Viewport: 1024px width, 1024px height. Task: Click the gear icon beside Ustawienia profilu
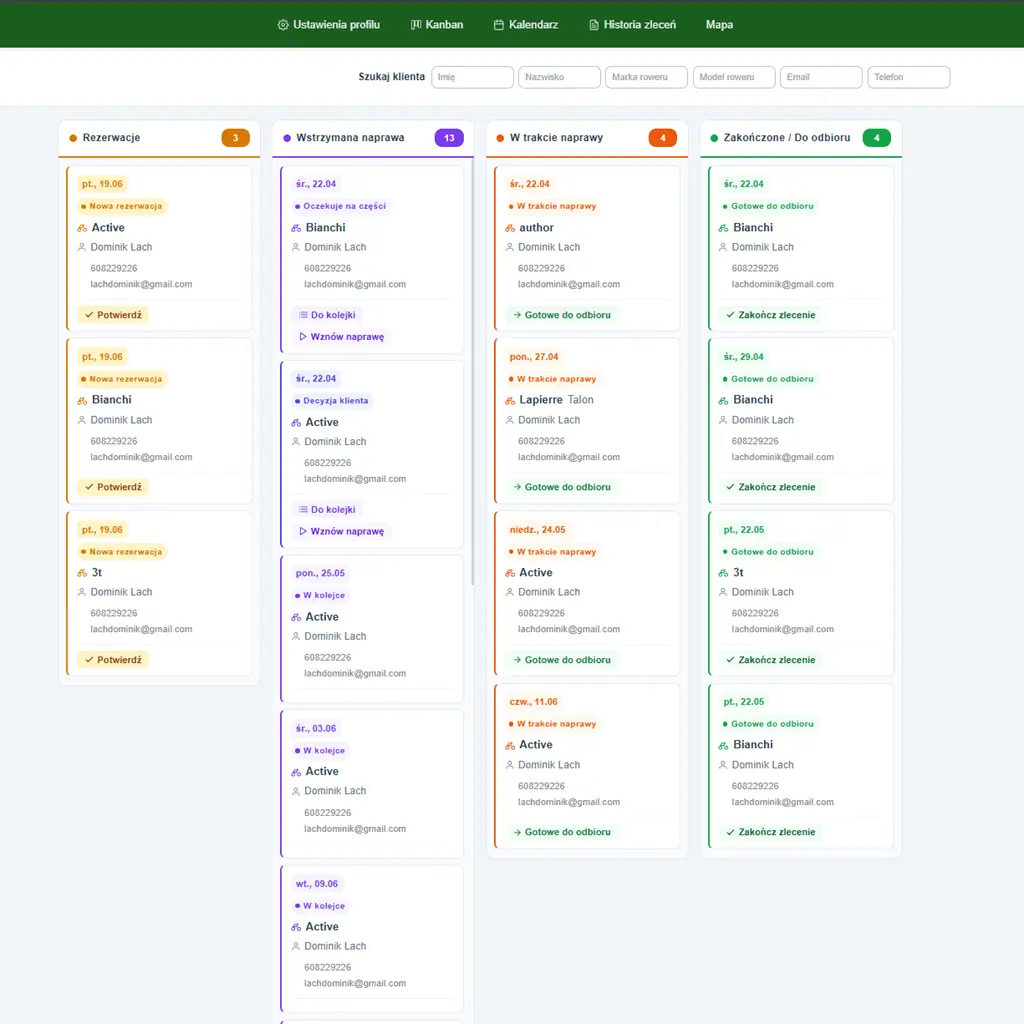[283, 25]
